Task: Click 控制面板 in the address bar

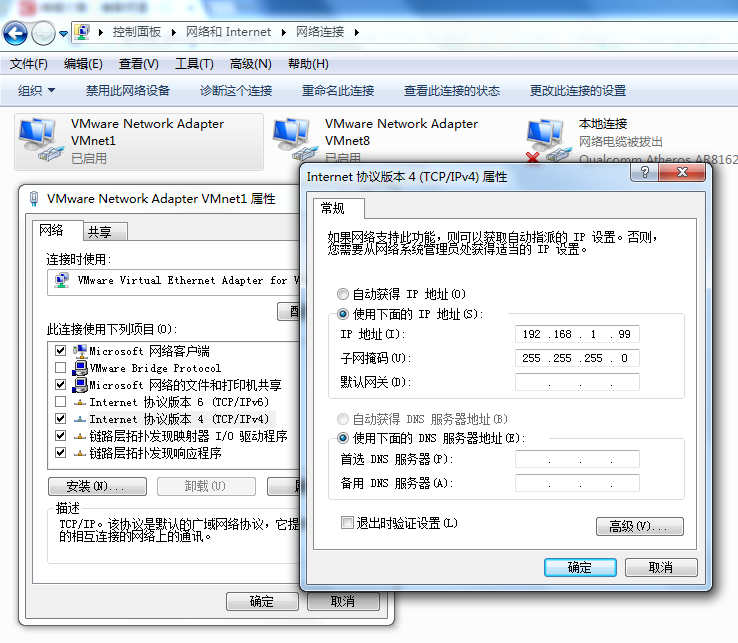Action: (x=136, y=32)
